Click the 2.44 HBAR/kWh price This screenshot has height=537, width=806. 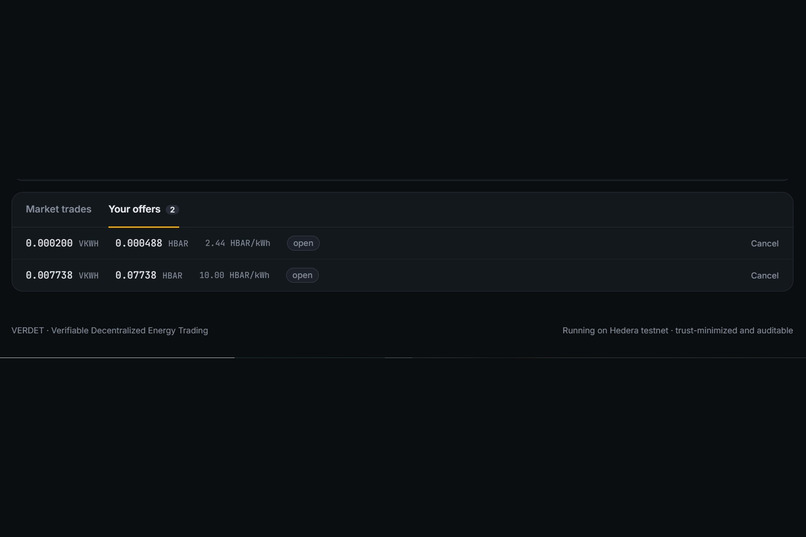click(x=237, y=244)
